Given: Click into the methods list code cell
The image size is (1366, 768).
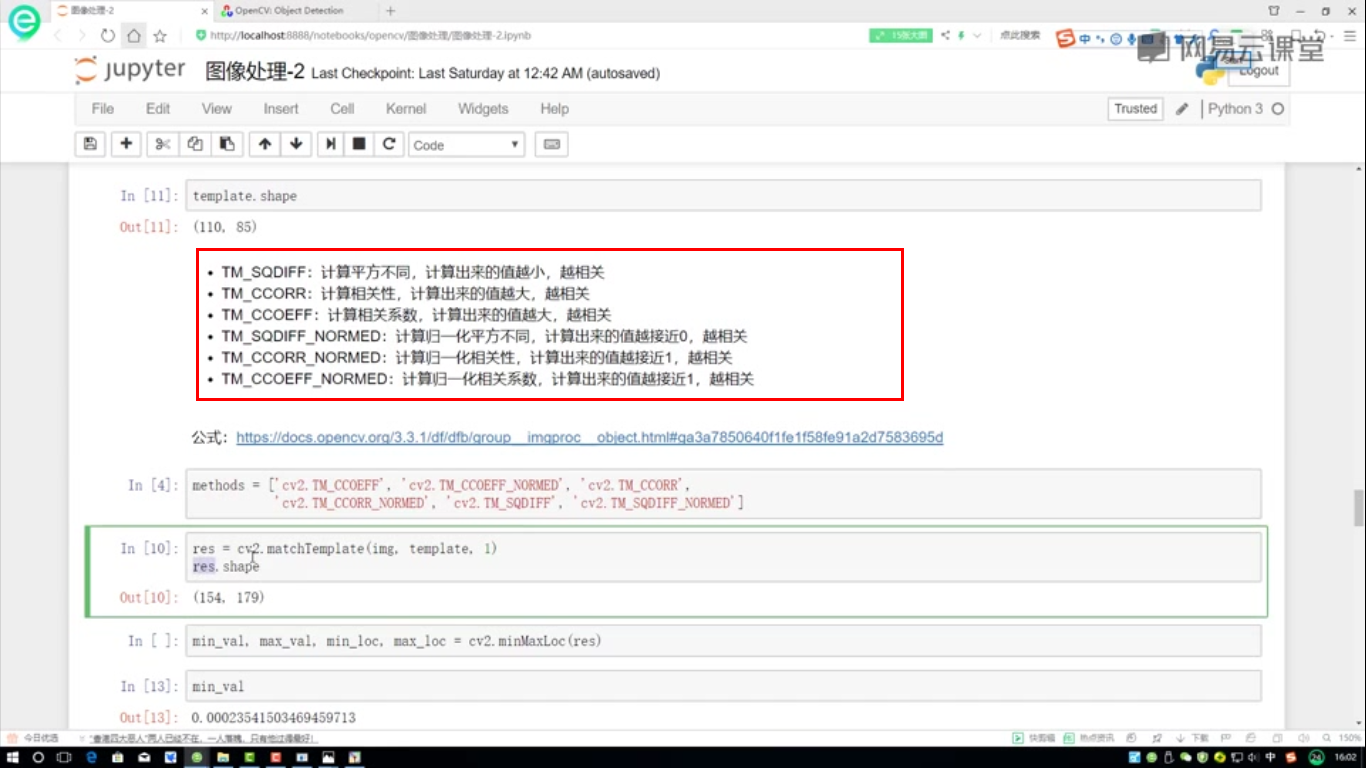Looking at the screenshot, I should click(x=723, y=494).
